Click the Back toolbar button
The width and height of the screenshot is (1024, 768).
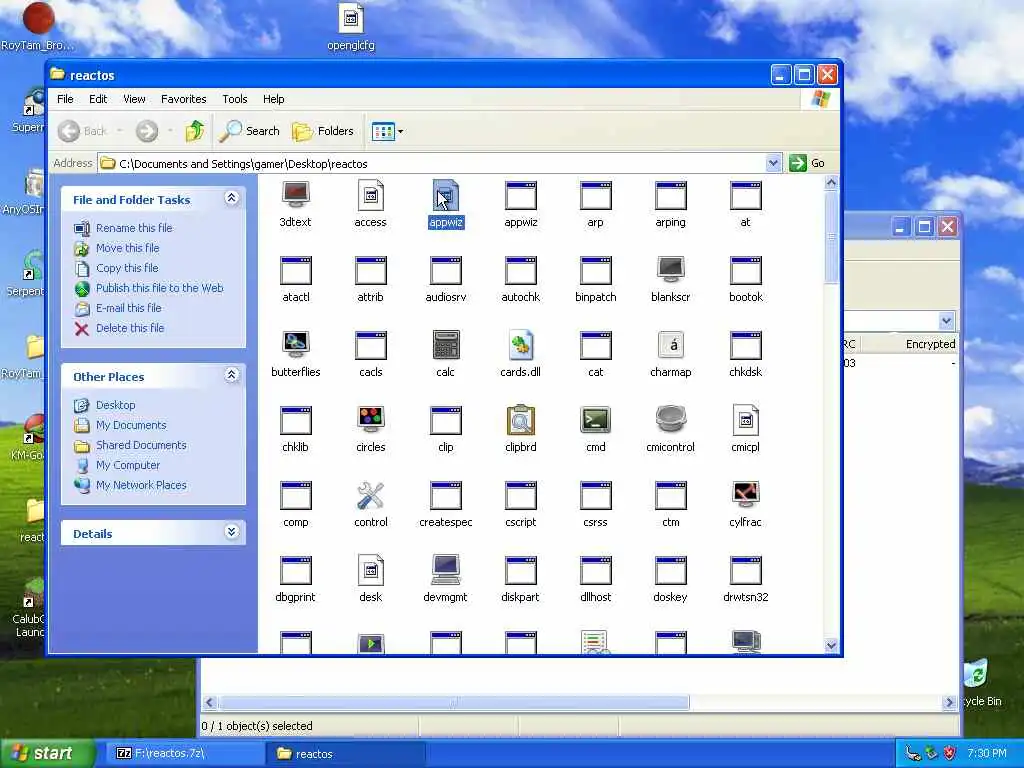[82, 131]
